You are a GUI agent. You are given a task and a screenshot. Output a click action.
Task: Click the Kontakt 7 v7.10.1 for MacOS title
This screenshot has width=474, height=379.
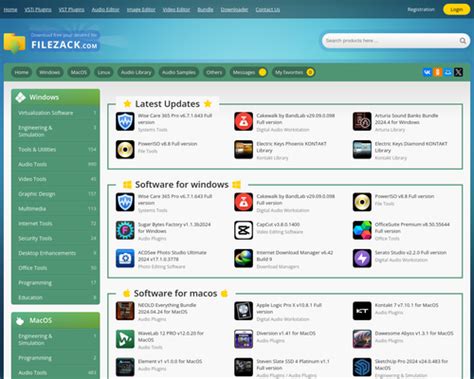pos(407,305)
